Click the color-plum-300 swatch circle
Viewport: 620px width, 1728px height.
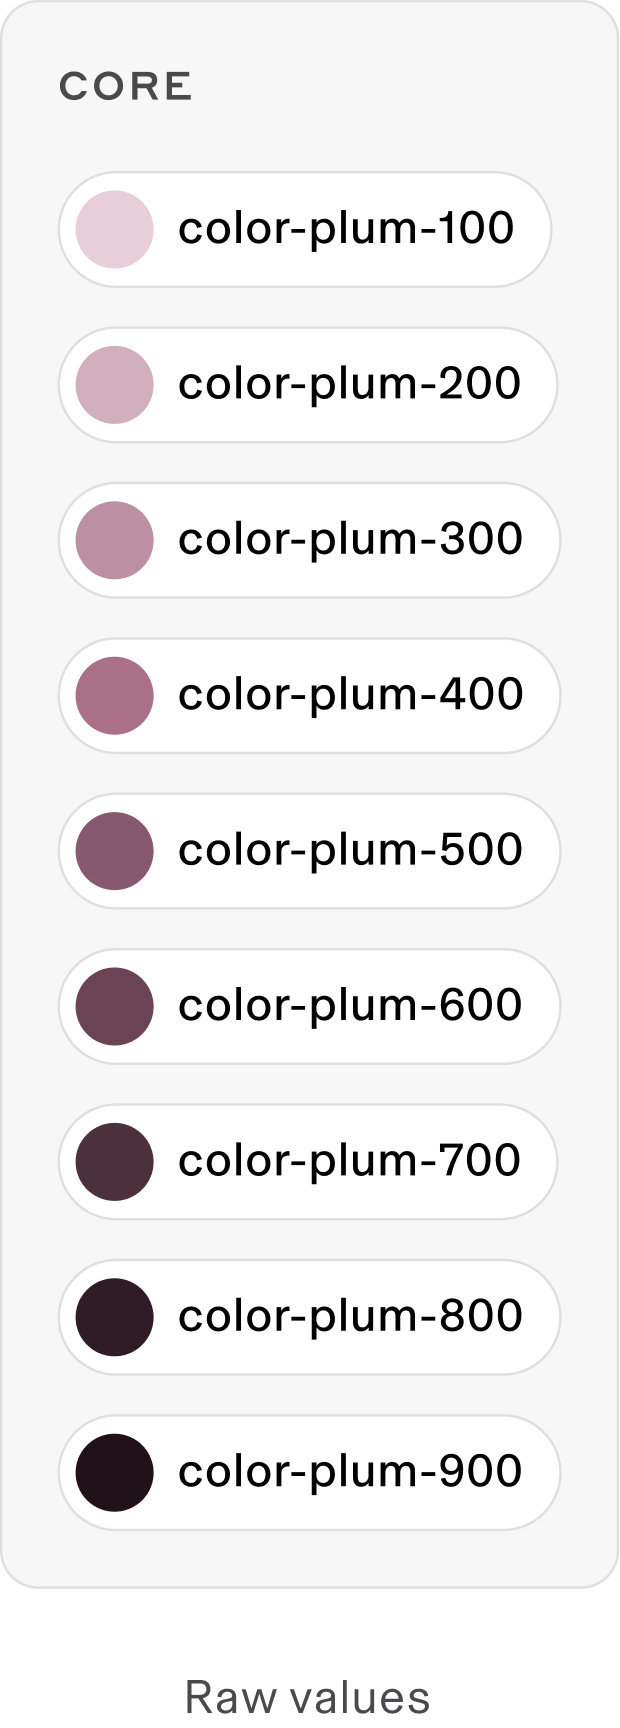coord(115,540)
